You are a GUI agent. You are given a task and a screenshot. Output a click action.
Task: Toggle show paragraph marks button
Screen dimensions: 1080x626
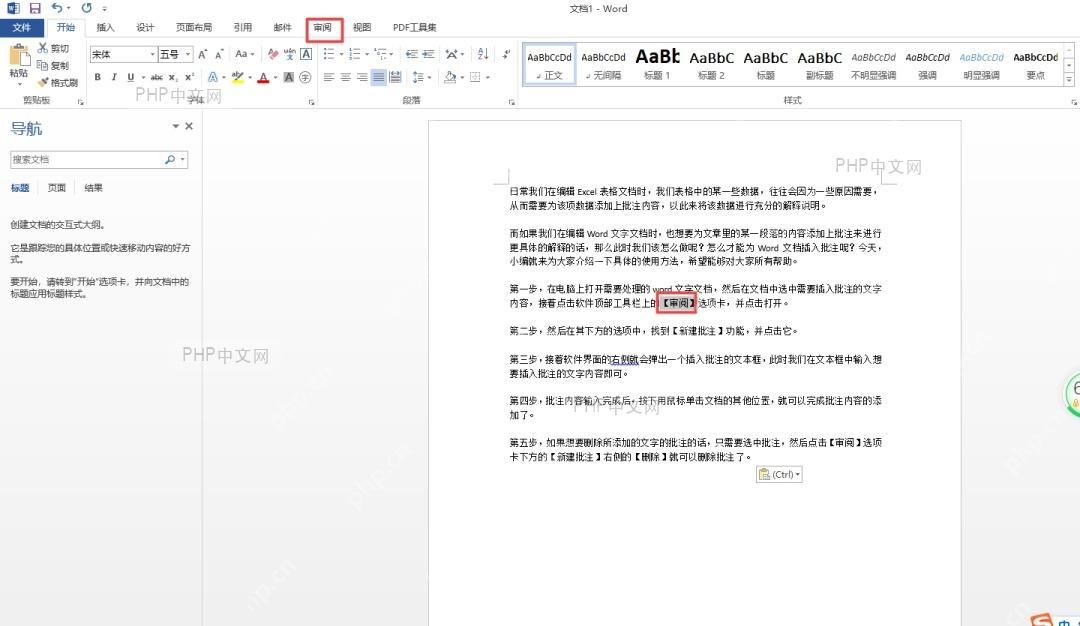506,54
